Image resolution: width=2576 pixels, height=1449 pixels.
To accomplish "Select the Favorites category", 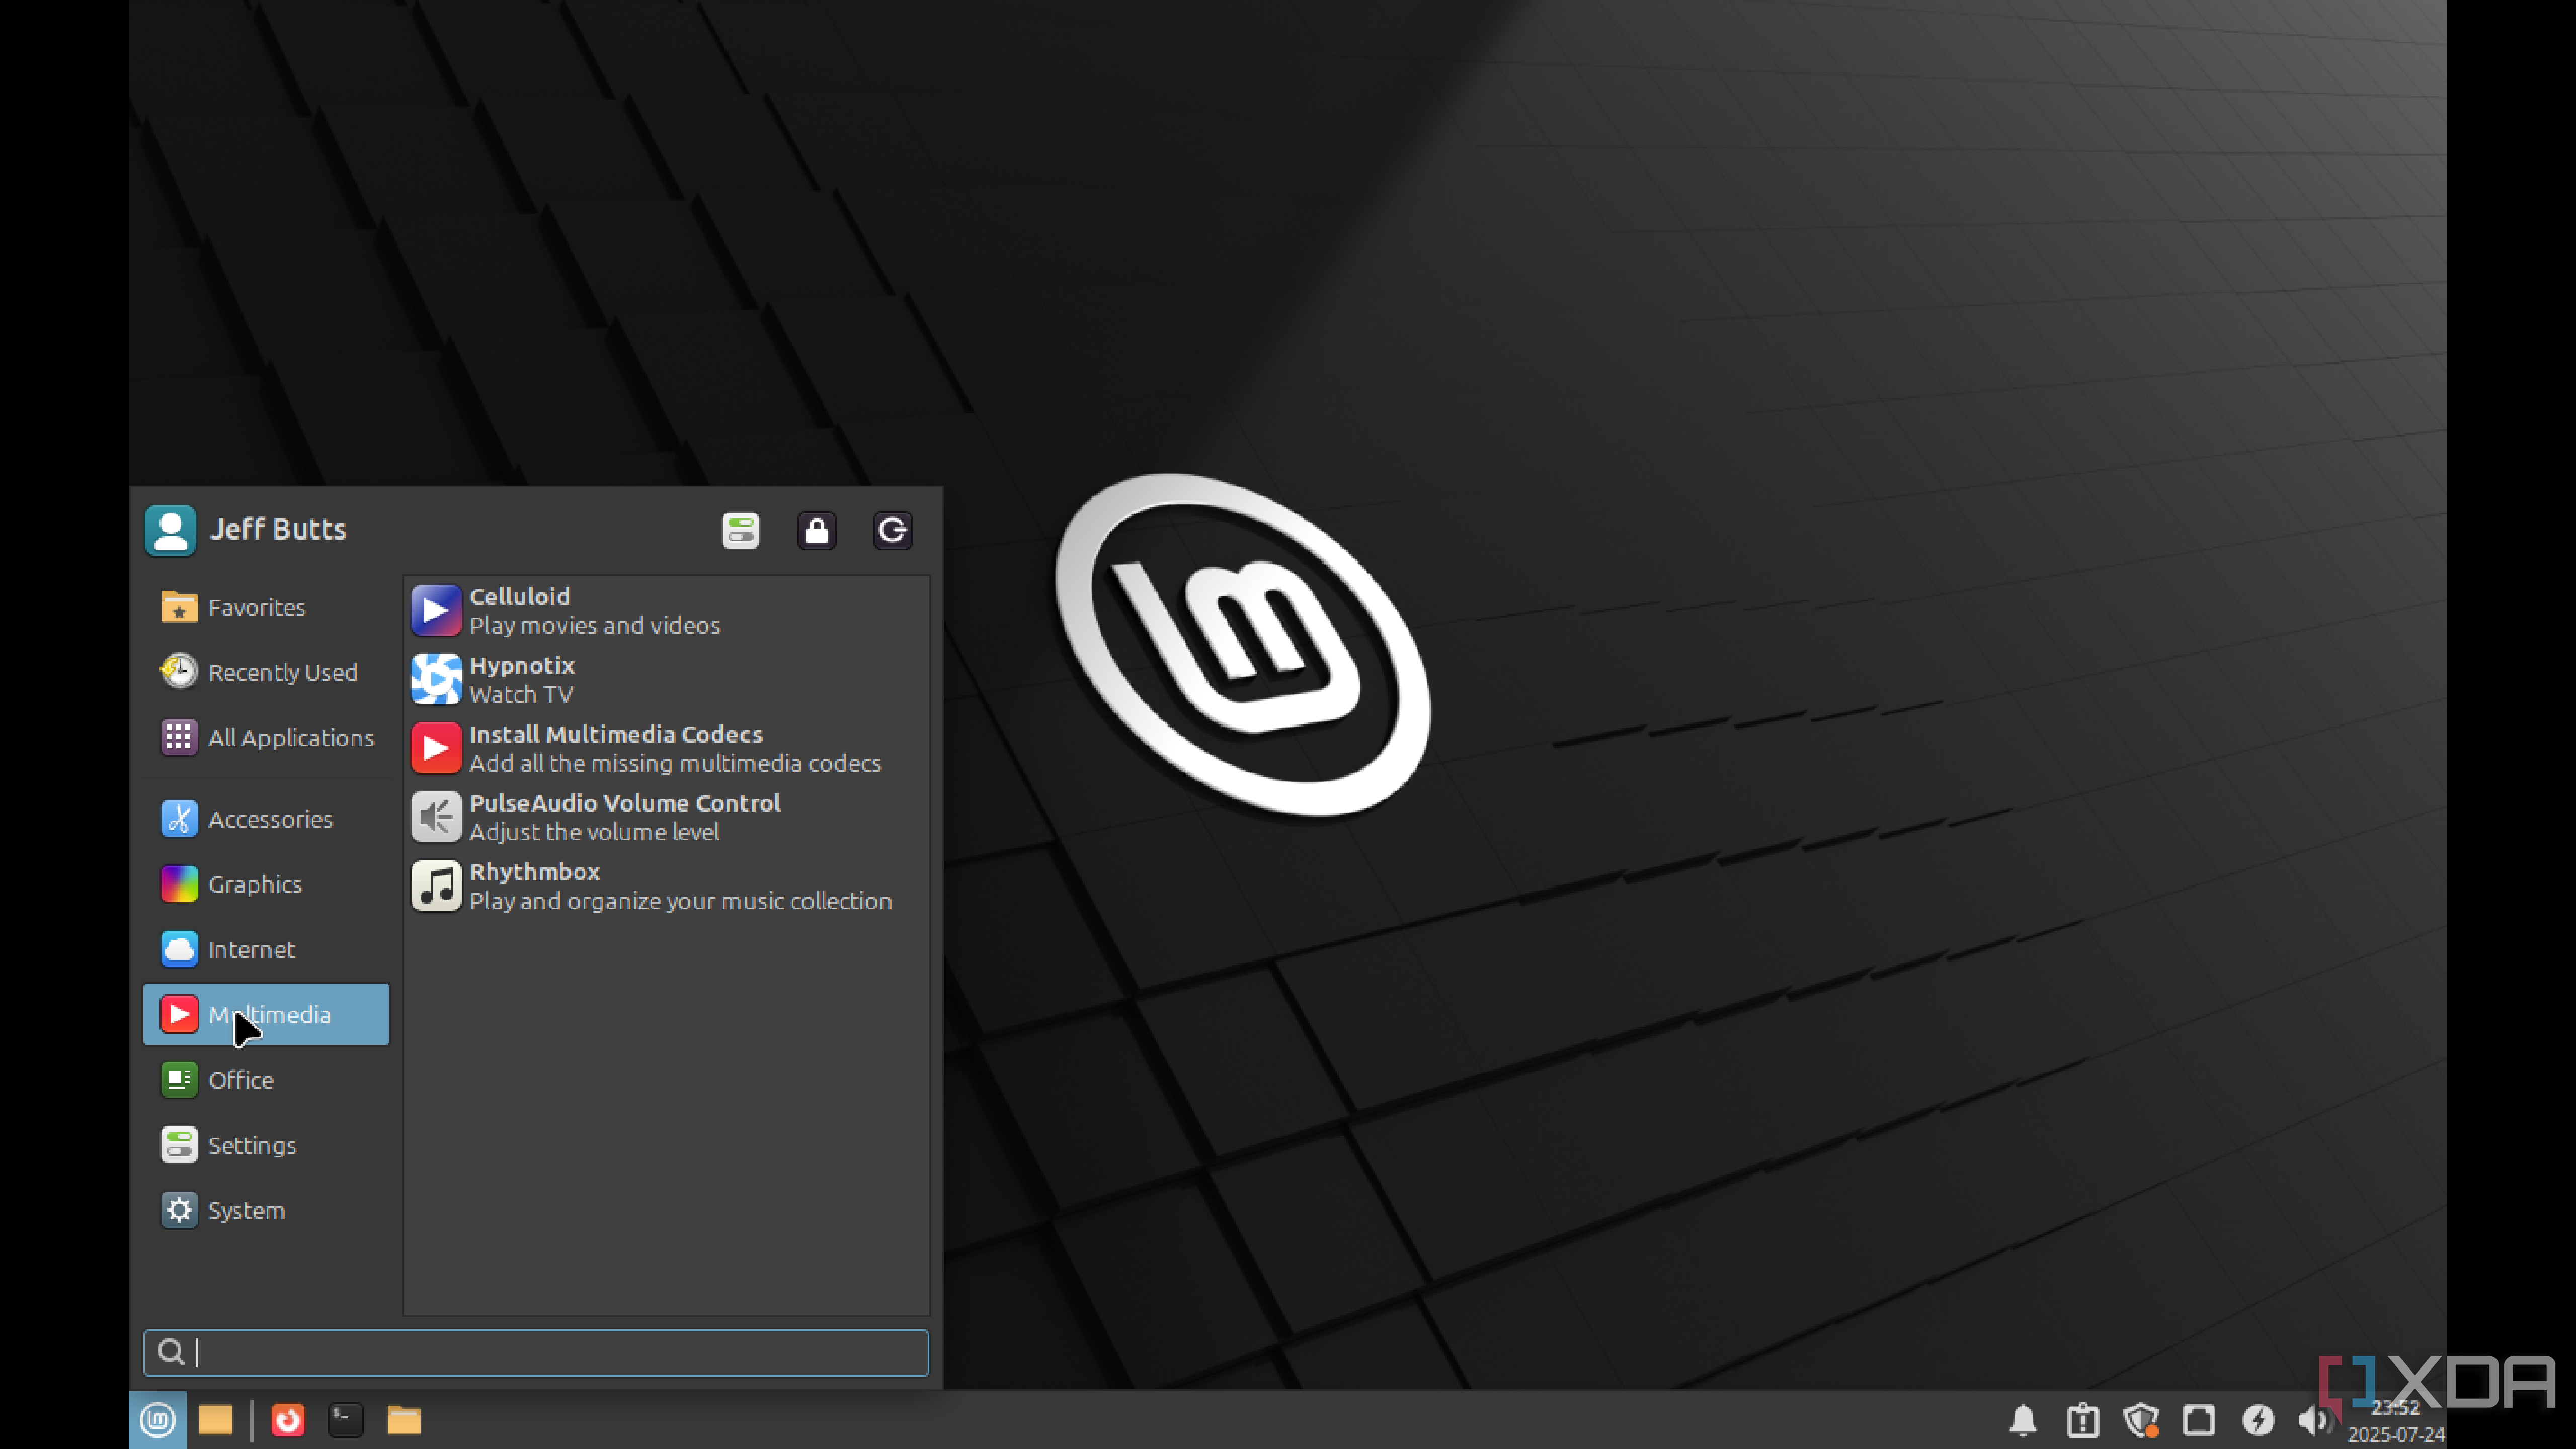I will coord(256,607).
